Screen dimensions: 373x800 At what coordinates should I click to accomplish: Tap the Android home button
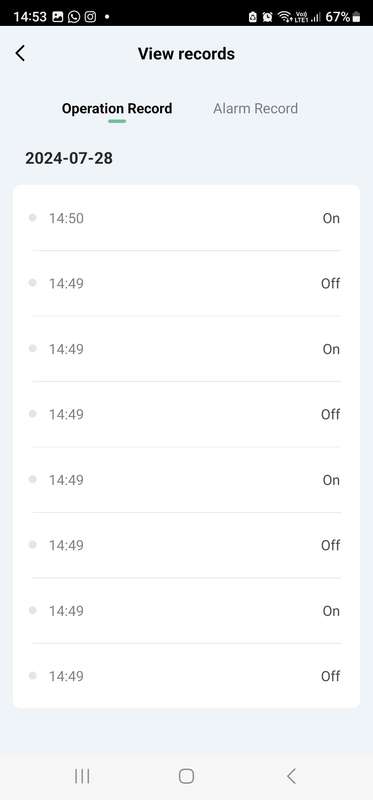pos(186,776)
